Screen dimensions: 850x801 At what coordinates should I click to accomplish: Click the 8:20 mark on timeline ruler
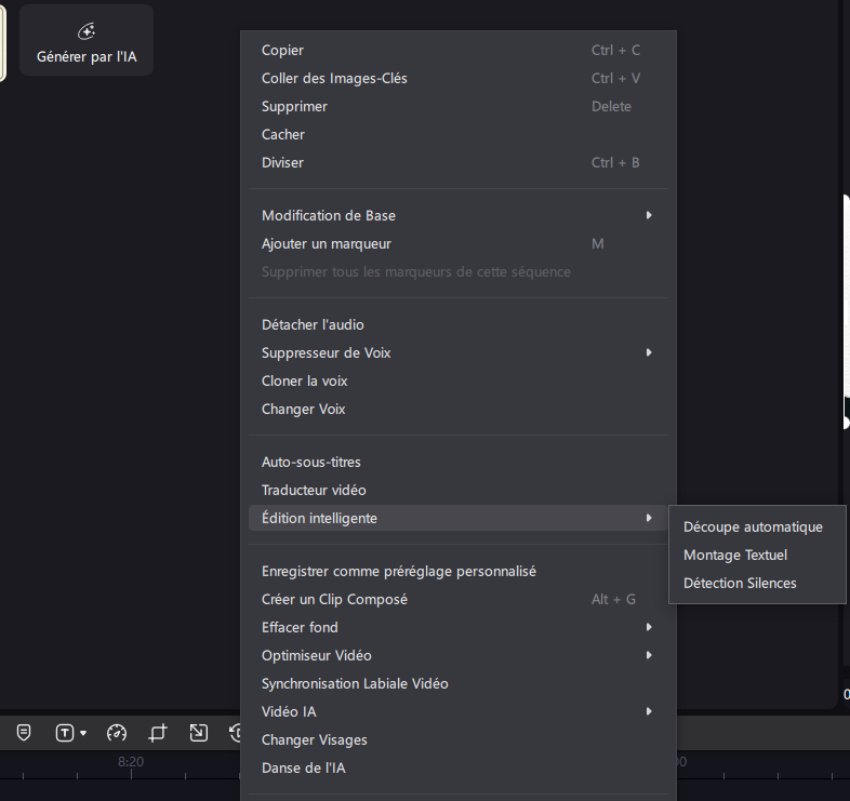(x=131, y=762)
